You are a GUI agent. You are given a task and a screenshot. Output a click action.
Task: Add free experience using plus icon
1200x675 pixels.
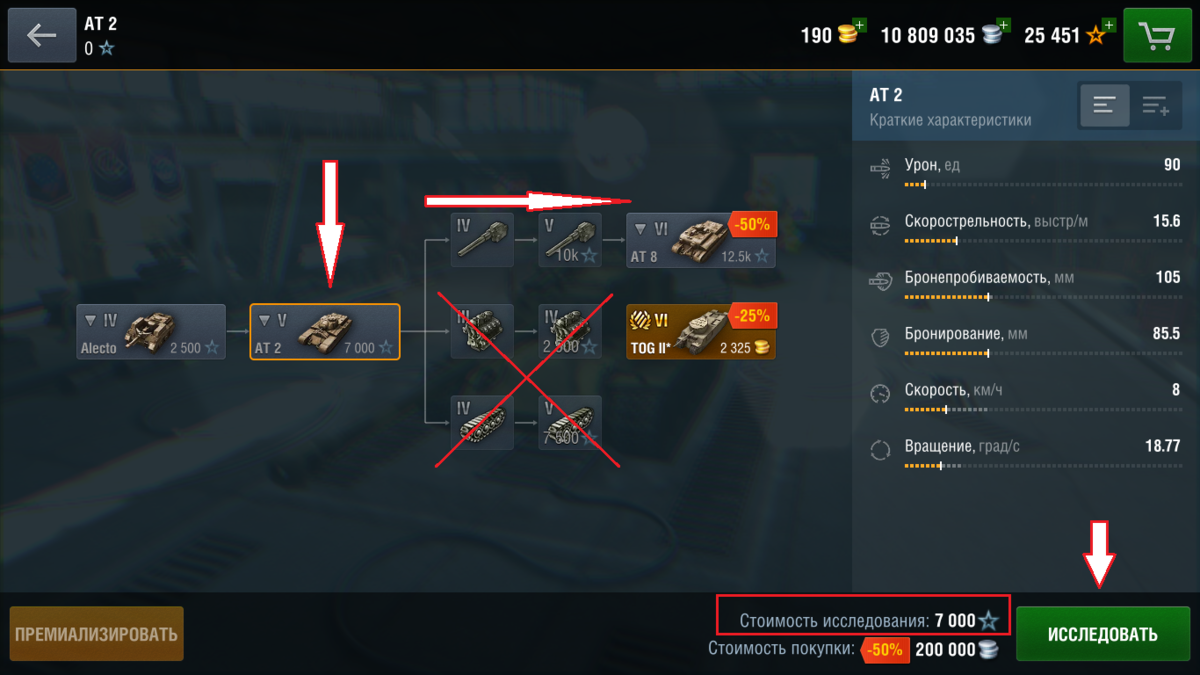1109,25
